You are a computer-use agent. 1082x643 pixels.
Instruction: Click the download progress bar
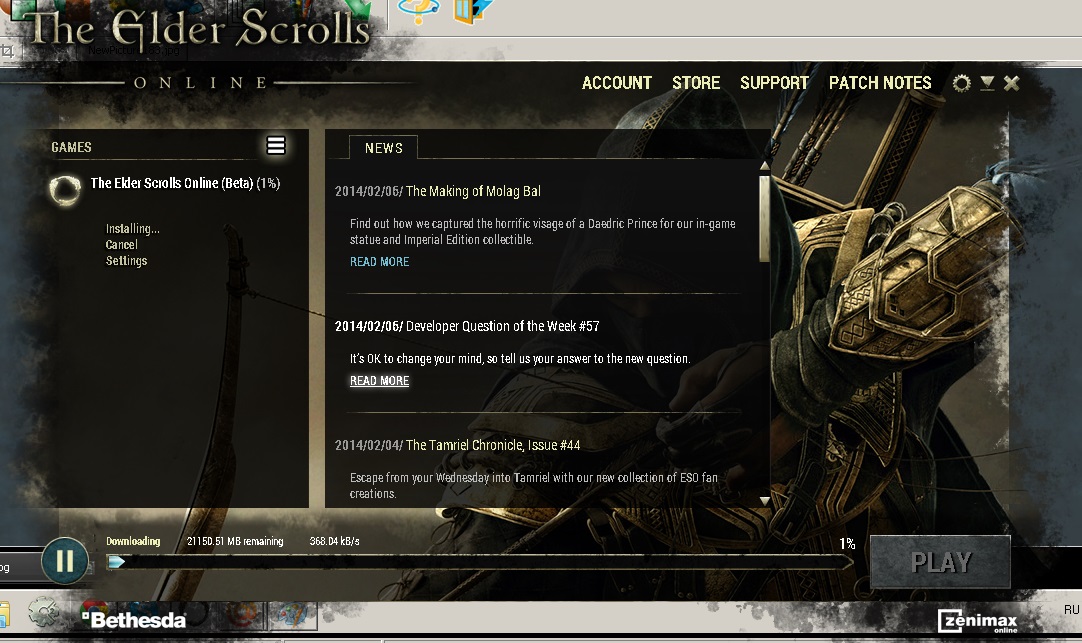480,562
